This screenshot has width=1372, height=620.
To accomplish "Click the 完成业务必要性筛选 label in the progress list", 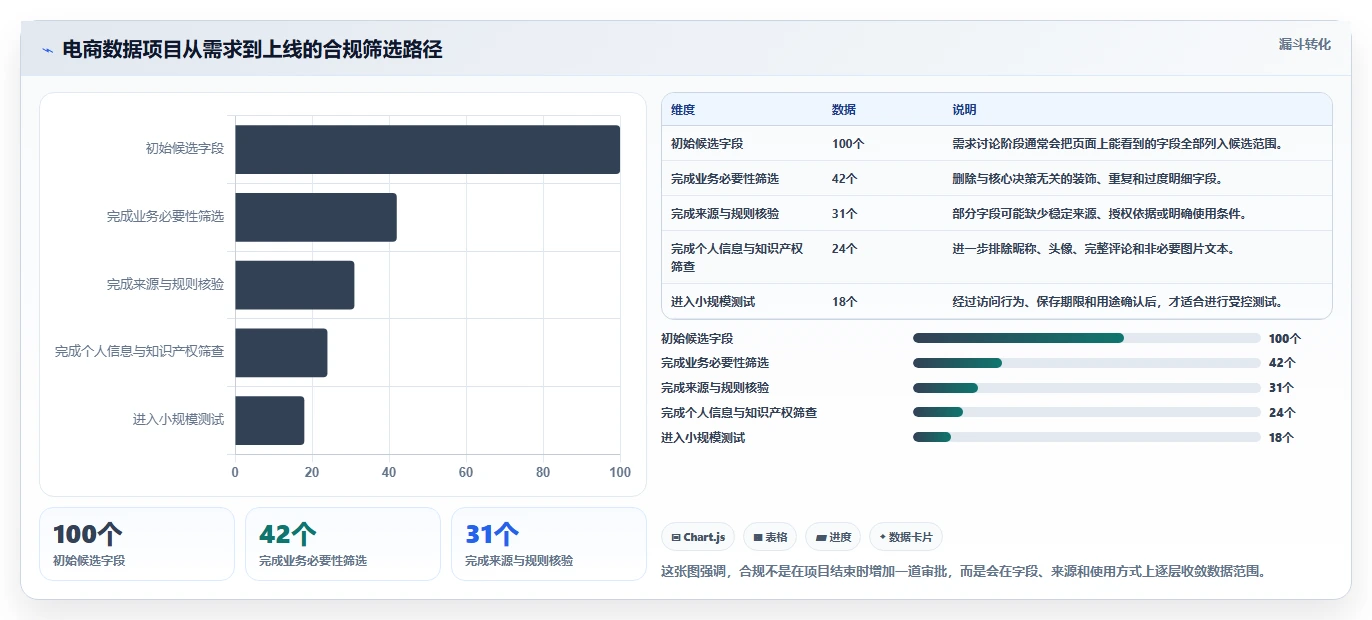I will 715,363.
